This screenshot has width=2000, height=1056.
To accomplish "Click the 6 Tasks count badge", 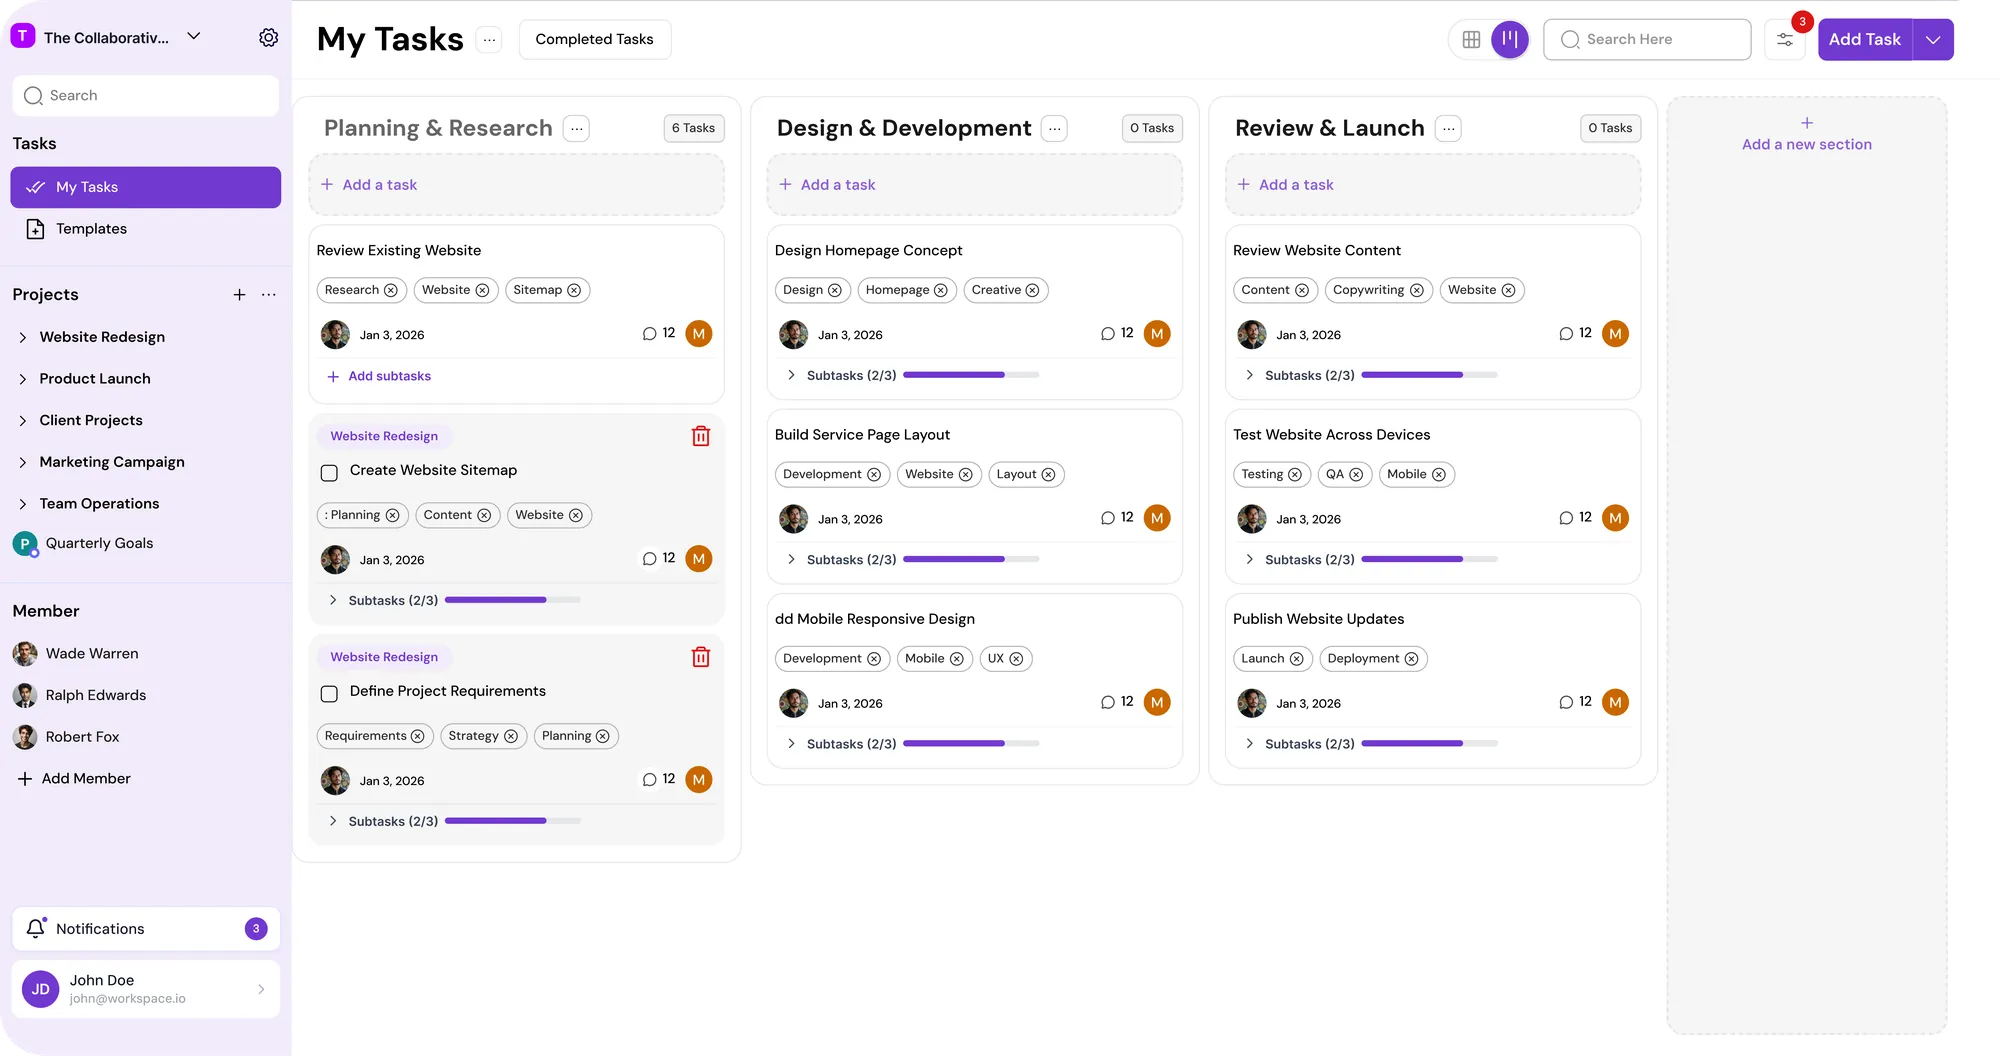I will 693,128.
